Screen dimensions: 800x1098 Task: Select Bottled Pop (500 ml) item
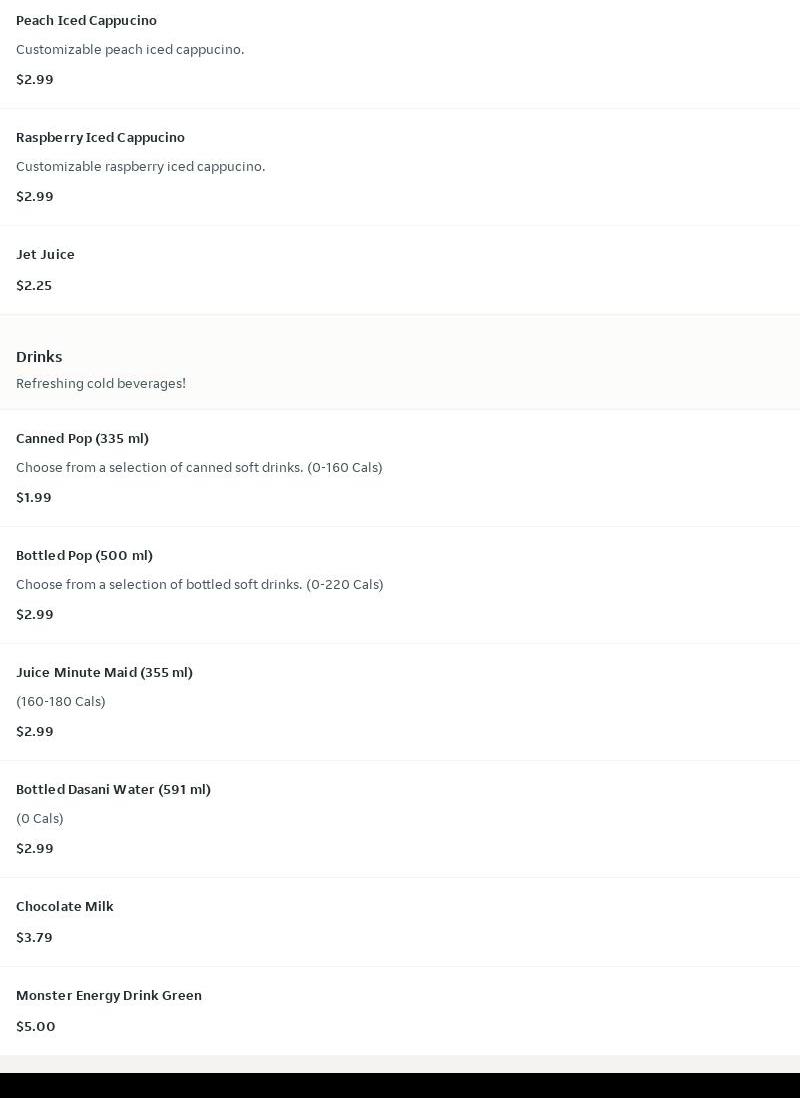click(400, 585)
